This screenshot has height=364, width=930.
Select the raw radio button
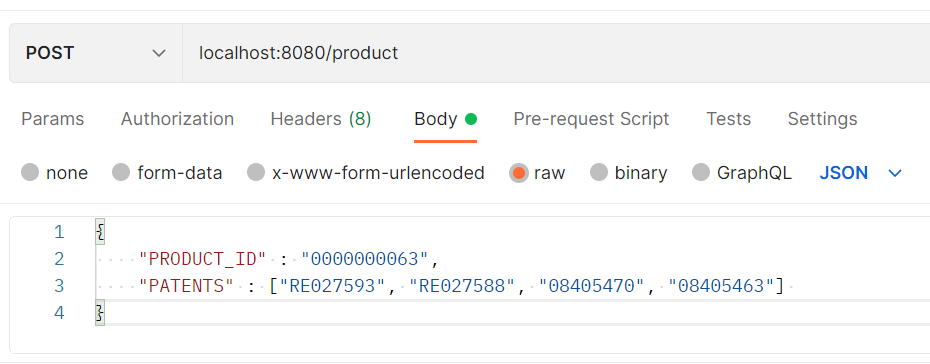518,173
